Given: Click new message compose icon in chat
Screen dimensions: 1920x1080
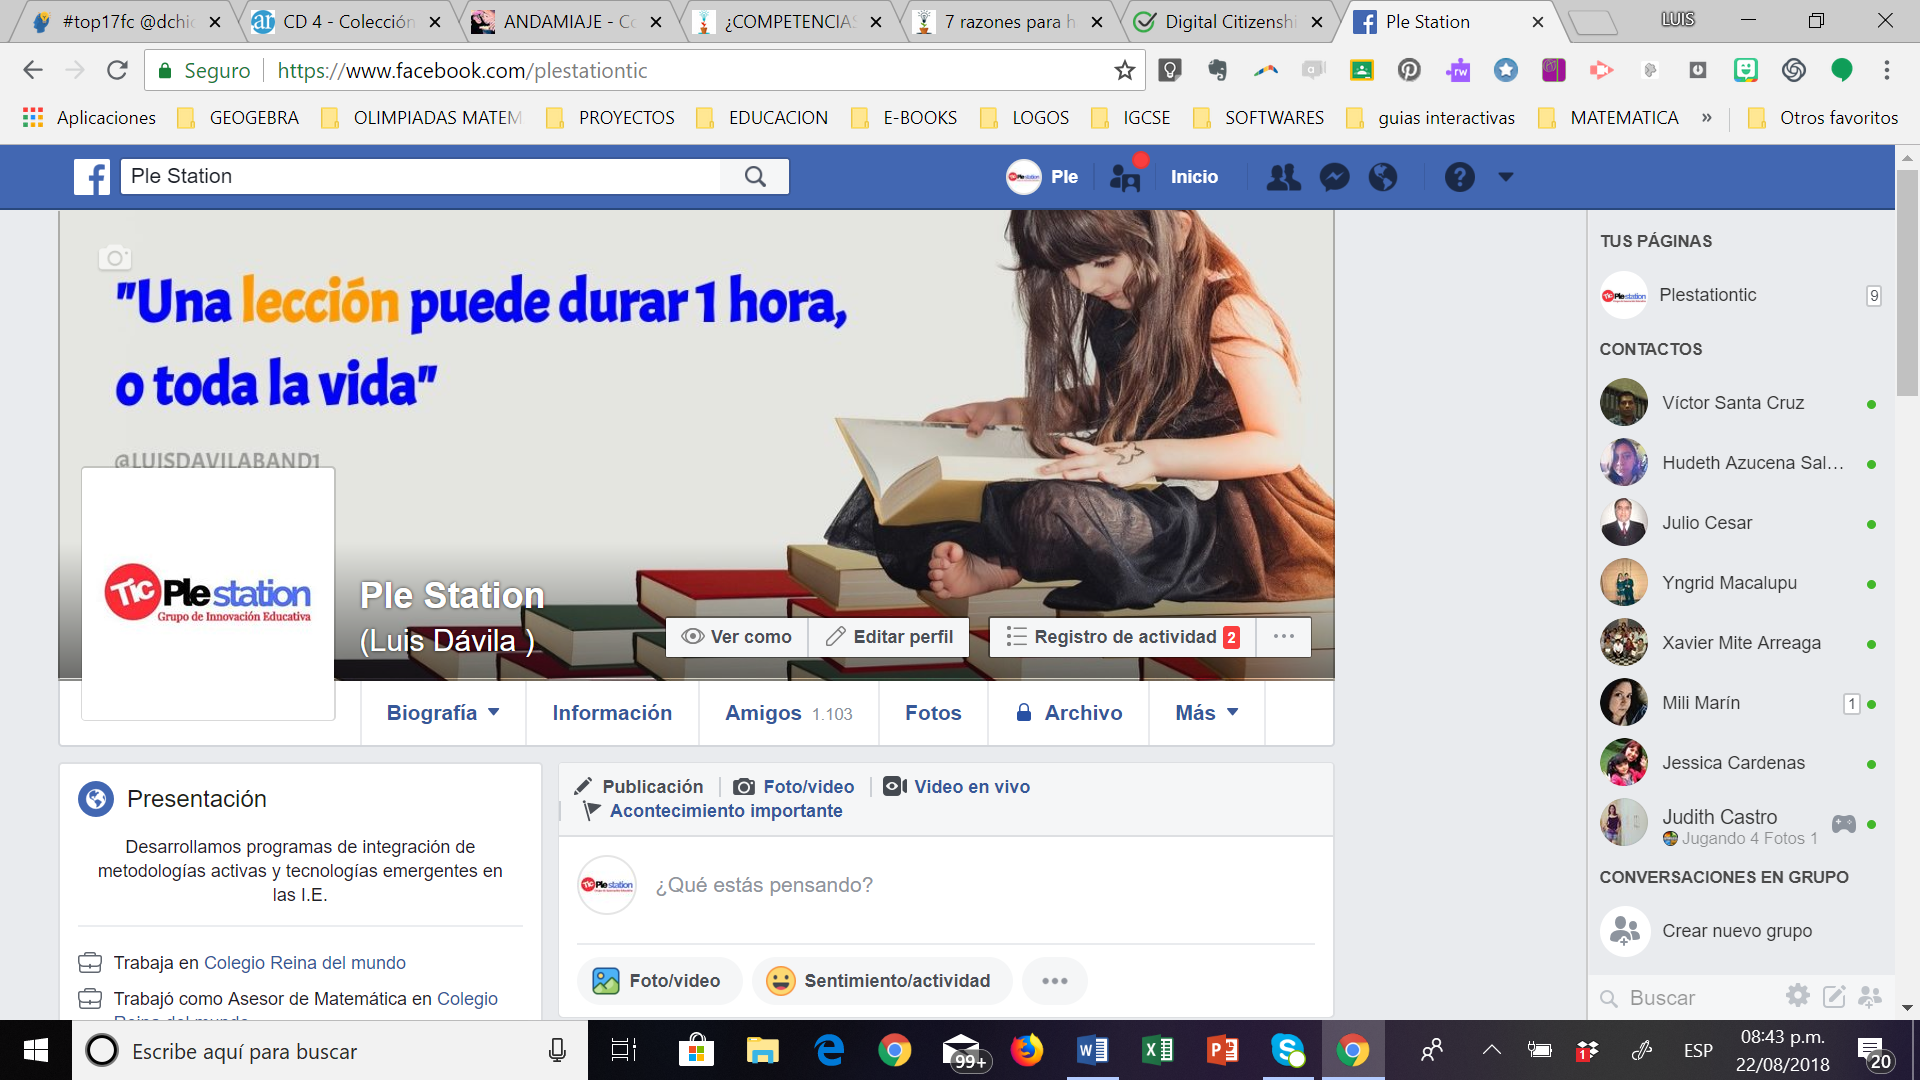Looking at the screenshot, I should coord(1834,996).
